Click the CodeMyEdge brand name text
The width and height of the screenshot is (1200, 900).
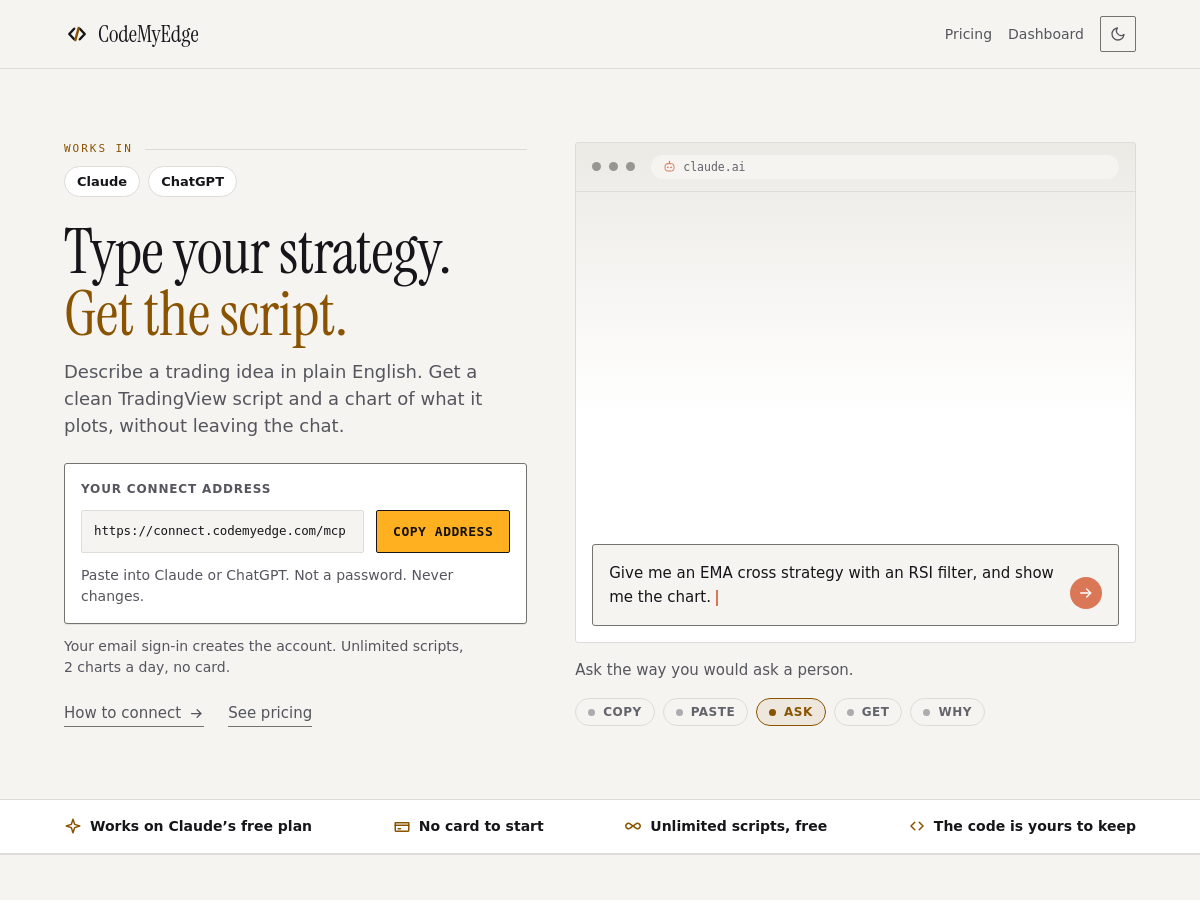[148, 35]
